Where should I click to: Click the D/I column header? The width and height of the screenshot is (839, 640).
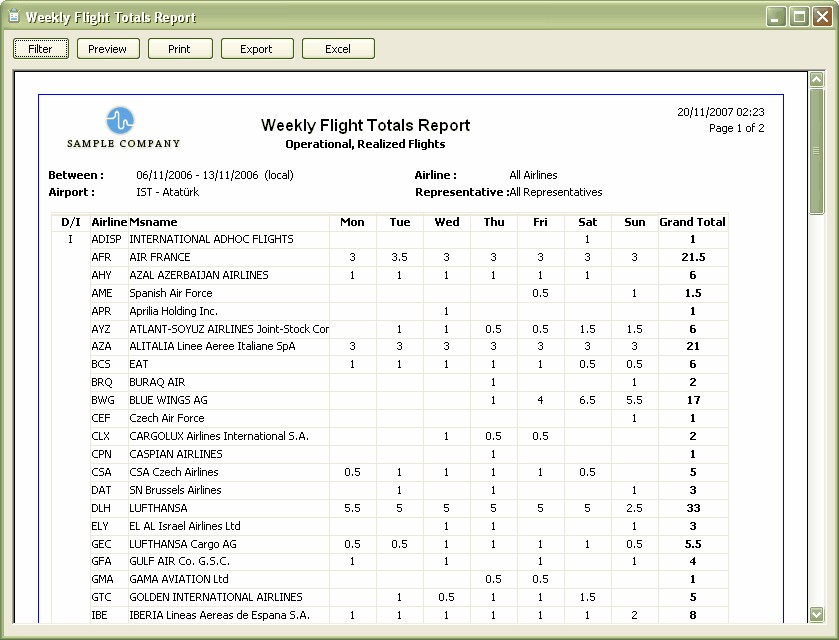point(71,222)
